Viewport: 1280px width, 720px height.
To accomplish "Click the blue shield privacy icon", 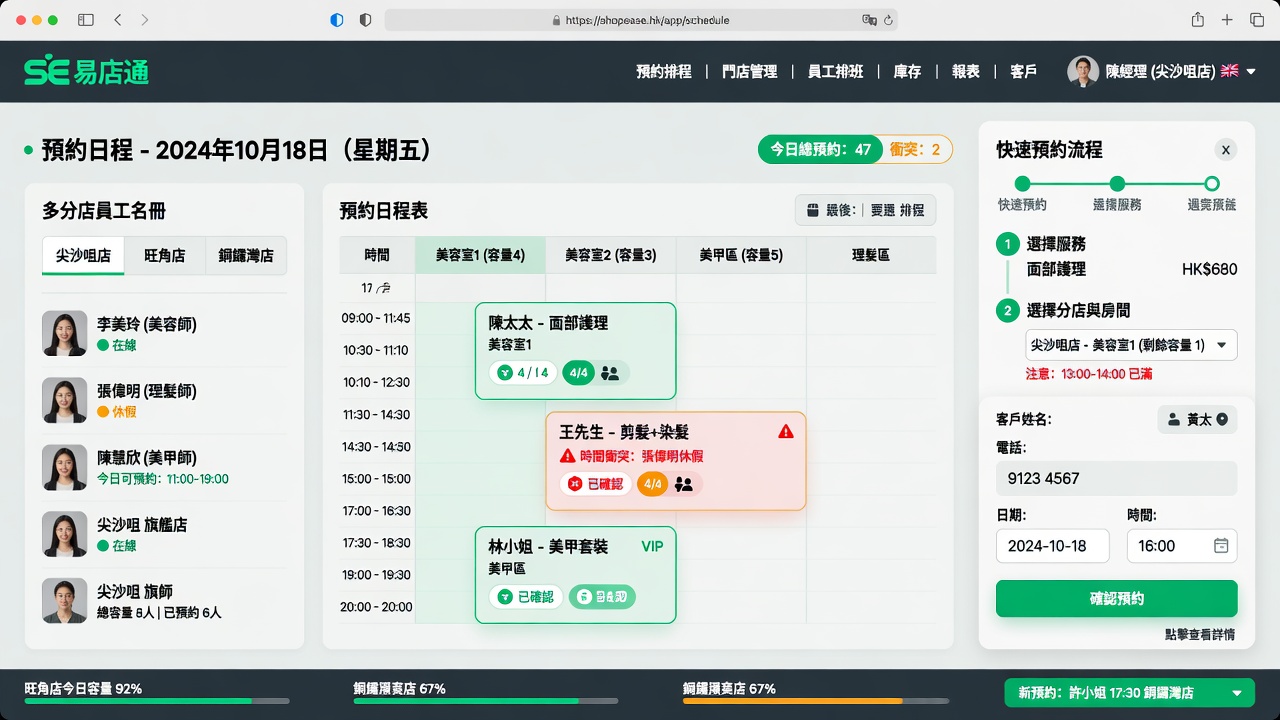I will (337, 20).
